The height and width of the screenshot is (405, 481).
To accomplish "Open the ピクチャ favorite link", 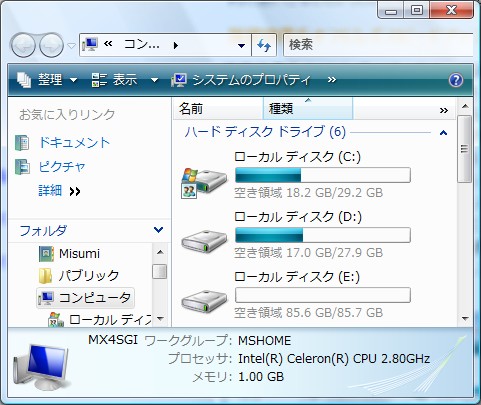I will (62, 167).
